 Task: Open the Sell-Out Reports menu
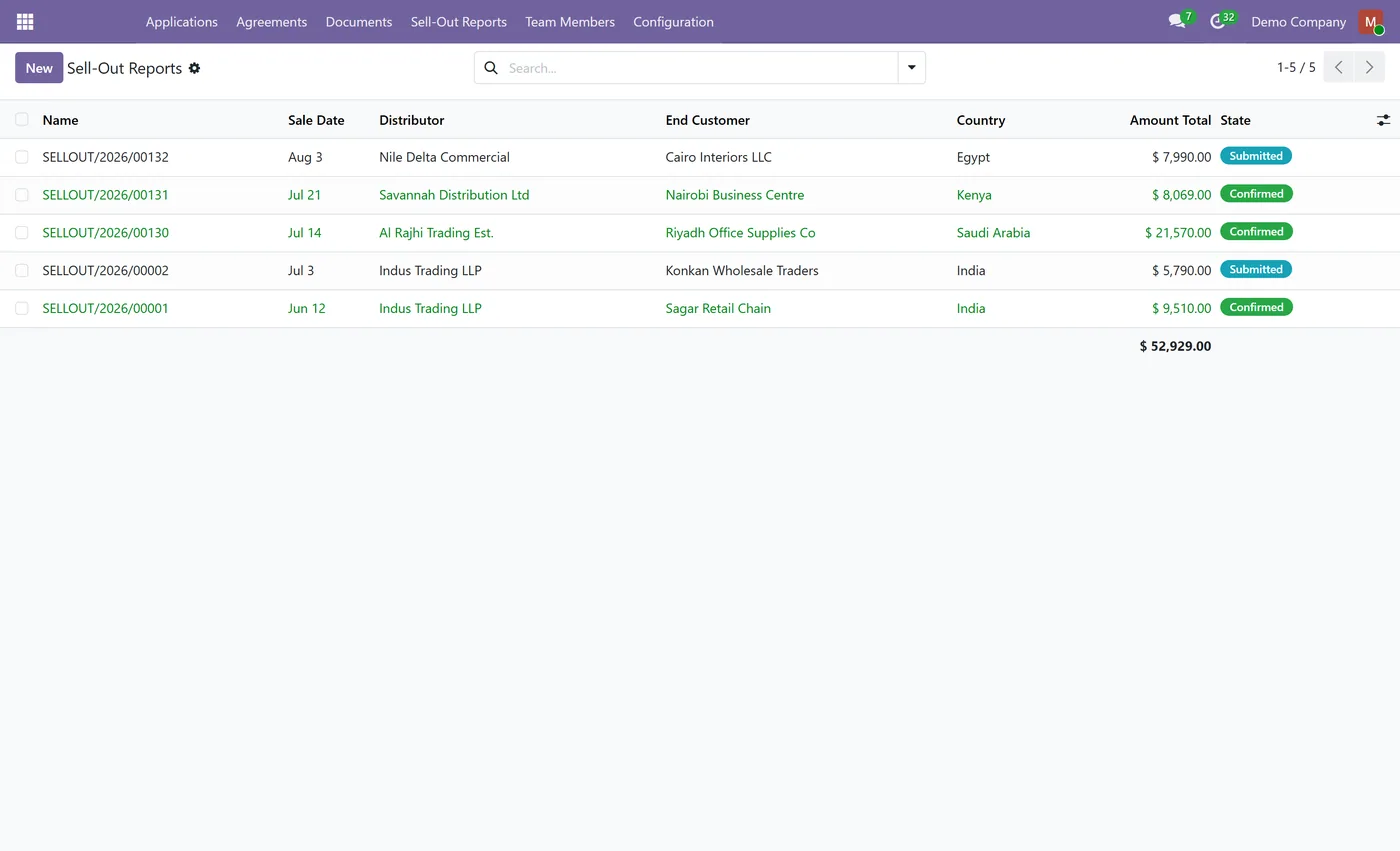coord(459,22)
